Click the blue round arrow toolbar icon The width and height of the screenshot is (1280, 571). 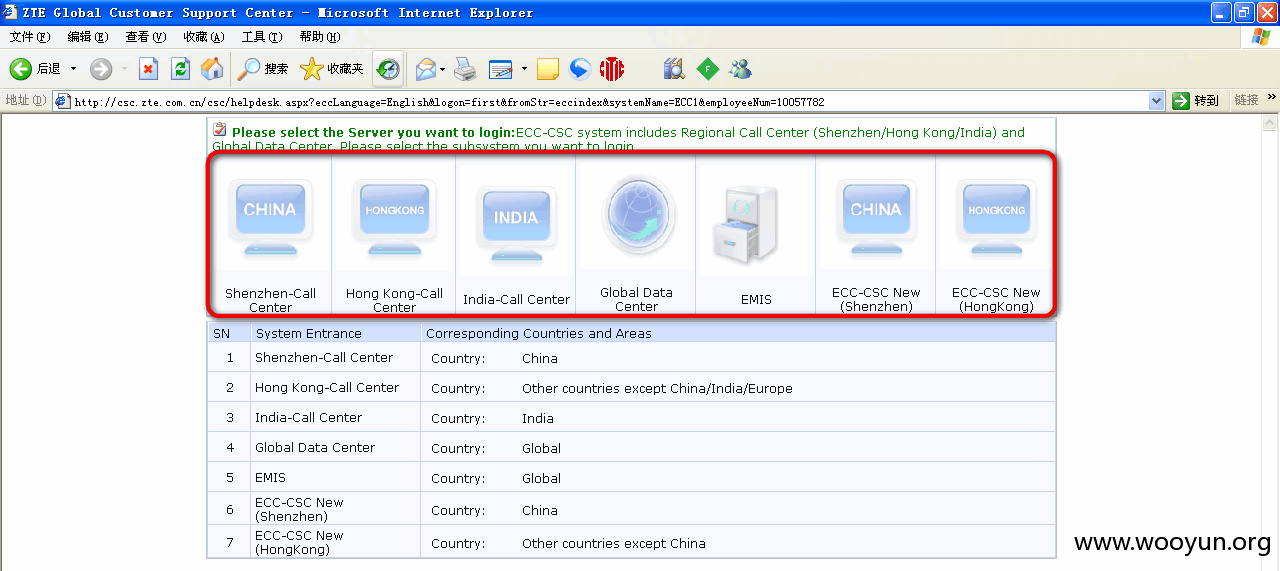(x=580, y=69)
